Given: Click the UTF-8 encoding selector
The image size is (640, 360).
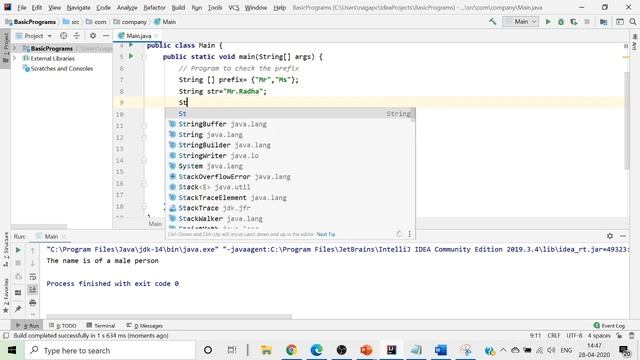Looking at the screenshot, I should (x=574, y=336).
